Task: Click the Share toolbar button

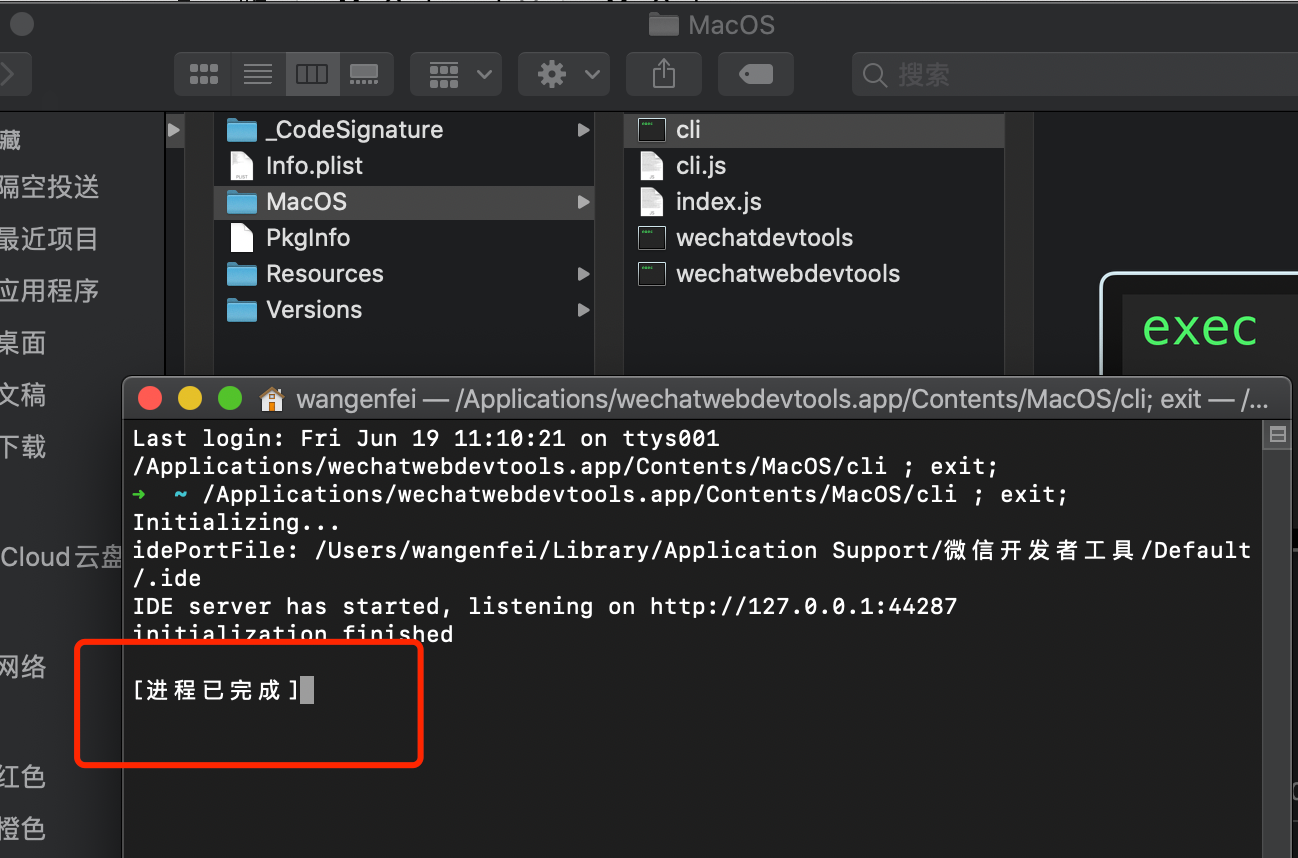Action: 664,74
